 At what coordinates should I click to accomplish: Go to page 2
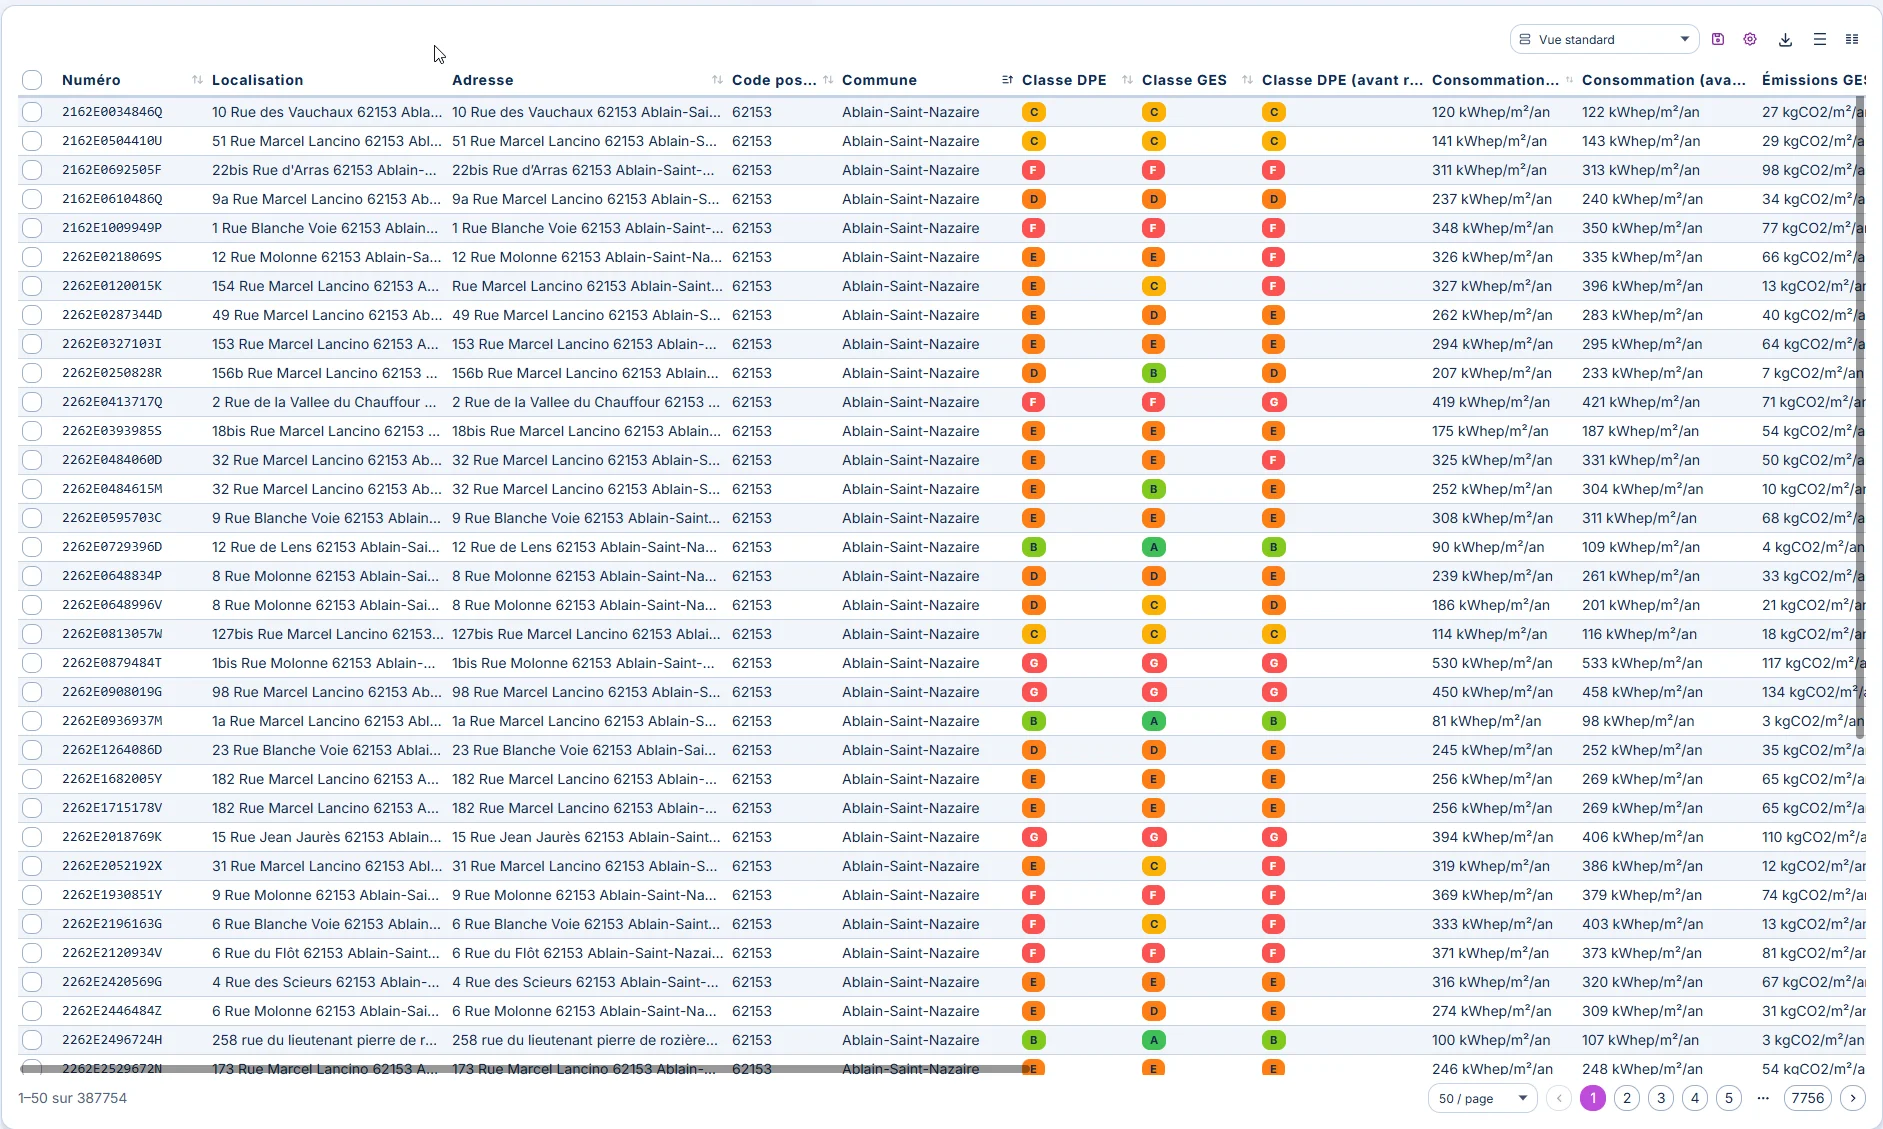[1627, 1098]
